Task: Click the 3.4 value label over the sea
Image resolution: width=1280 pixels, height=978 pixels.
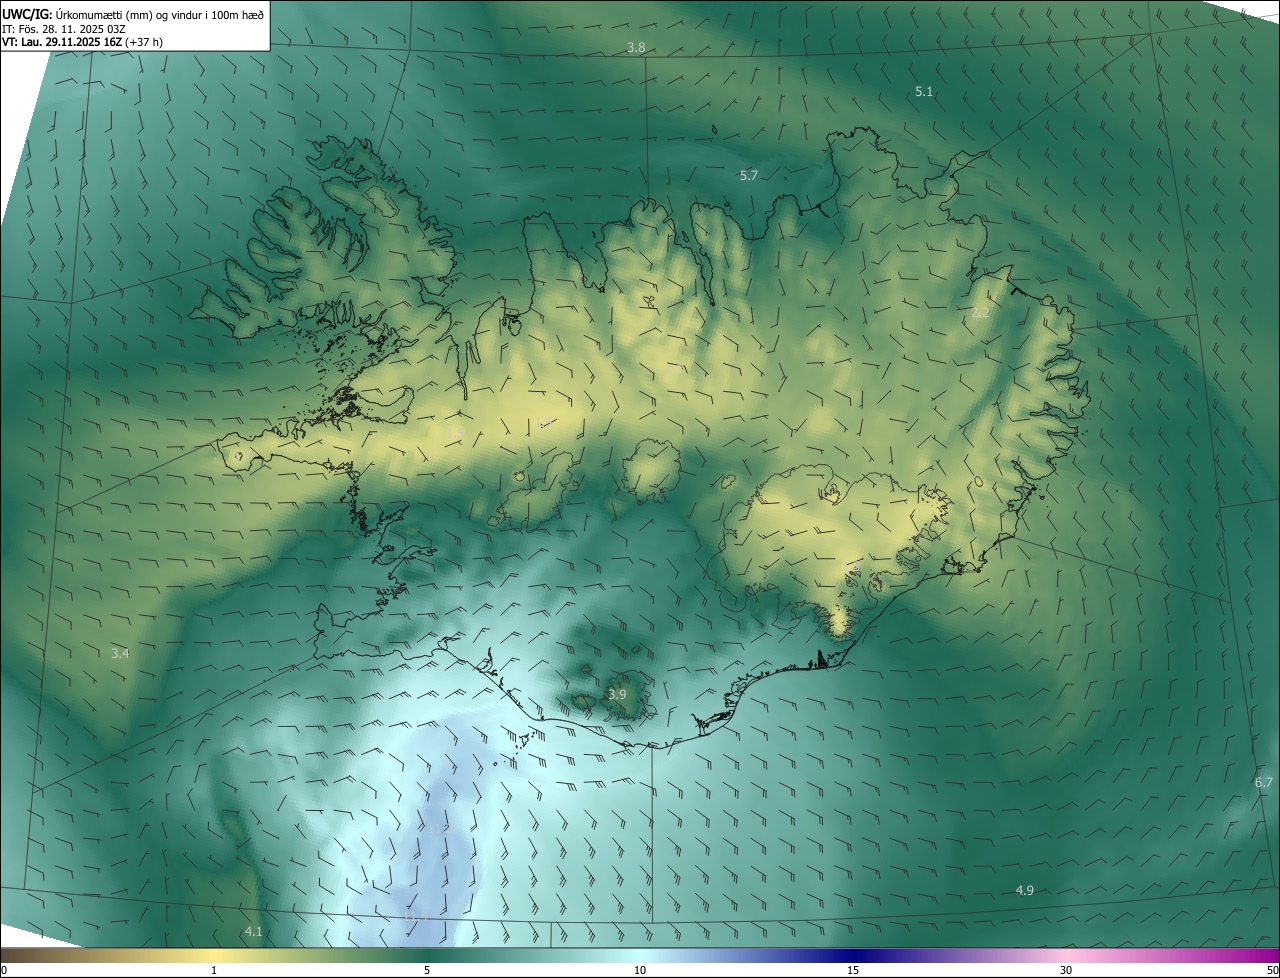Action: click(x=120, y=653)
